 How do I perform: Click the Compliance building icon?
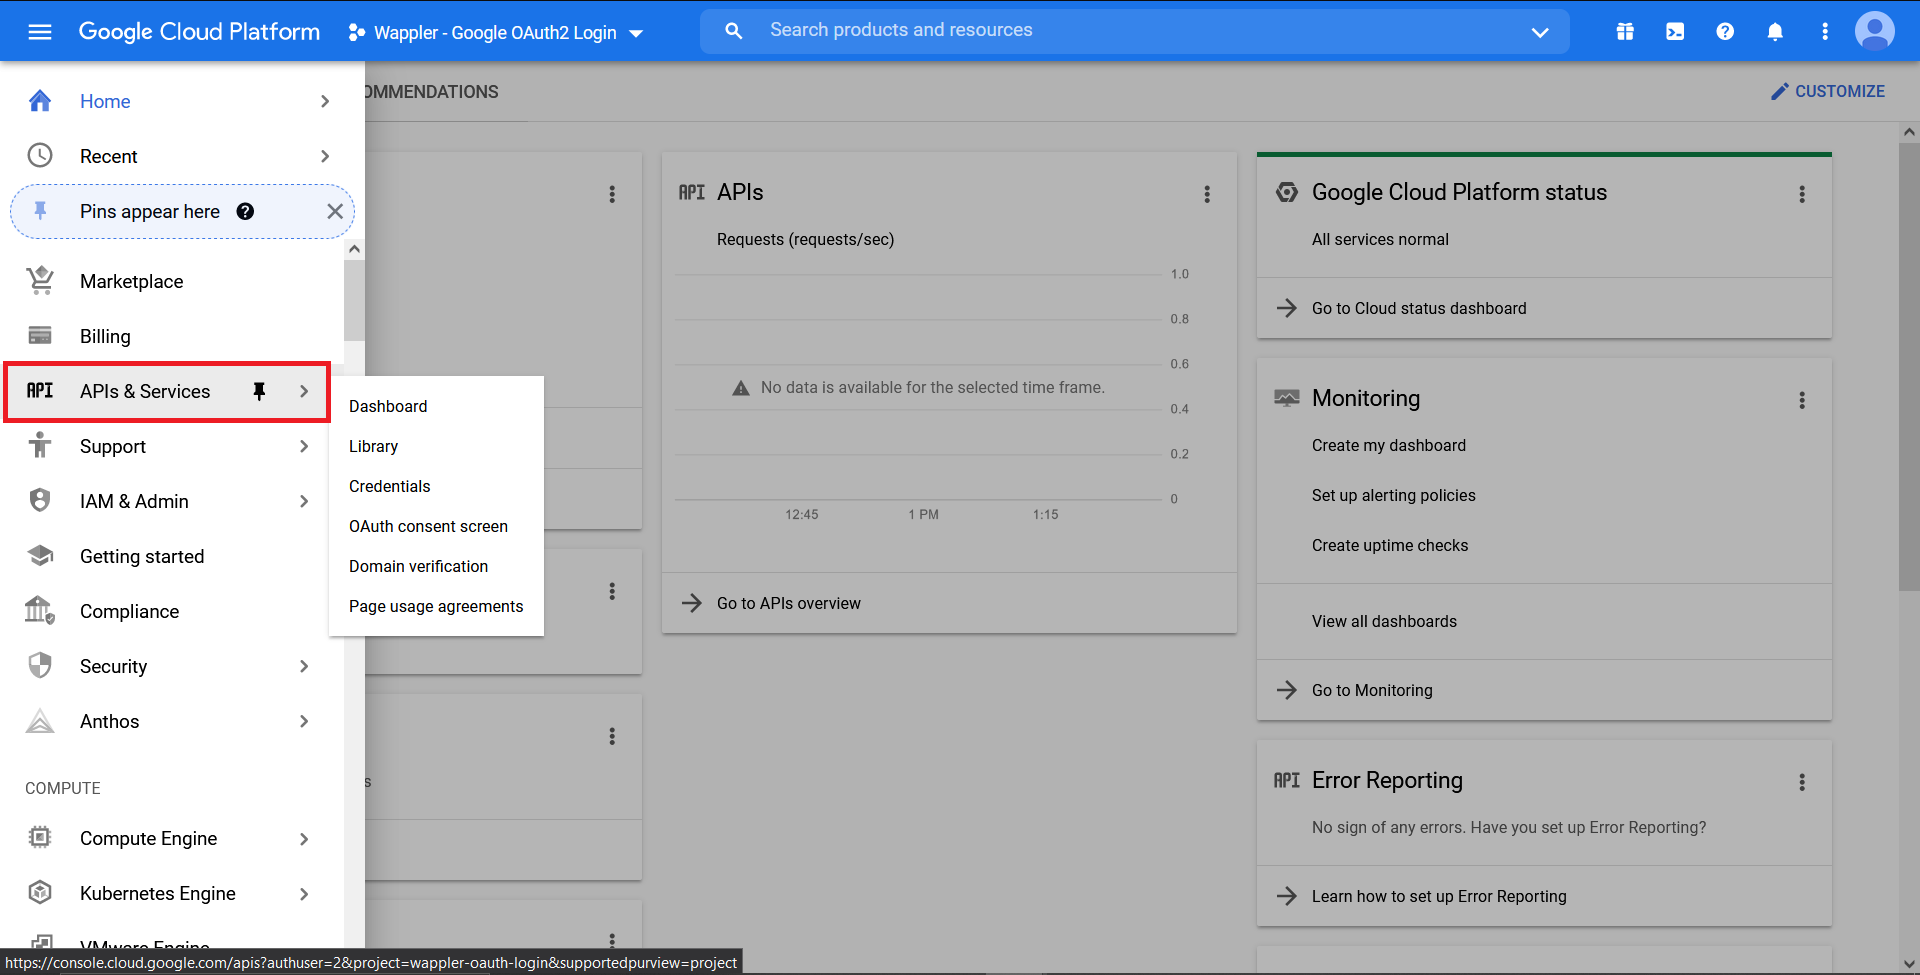40,610
